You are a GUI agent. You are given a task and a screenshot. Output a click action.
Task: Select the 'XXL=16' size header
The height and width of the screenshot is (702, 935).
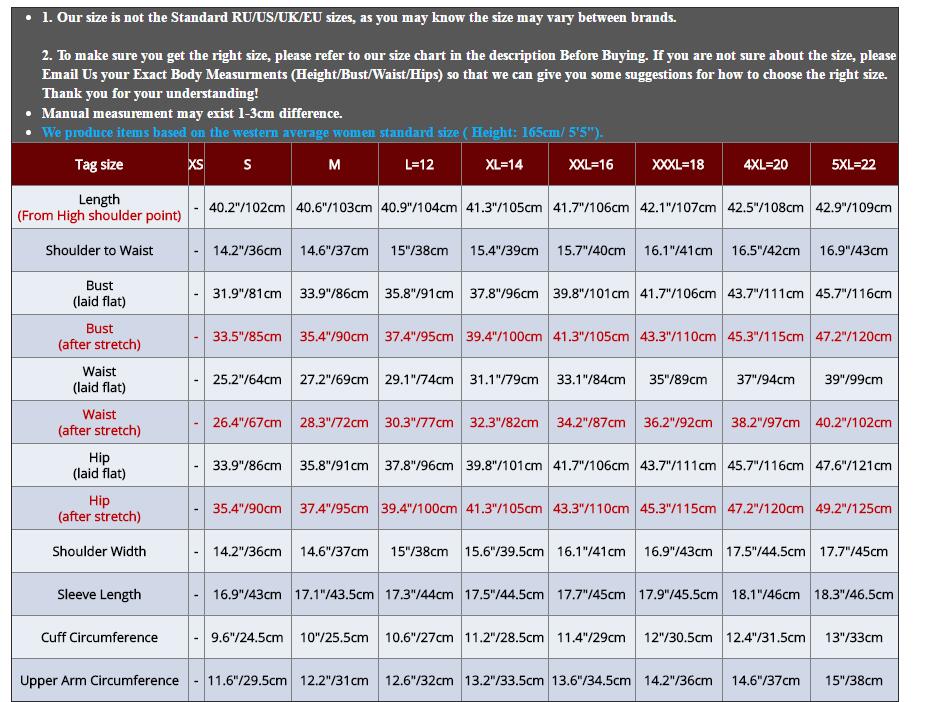coord(591,165)
